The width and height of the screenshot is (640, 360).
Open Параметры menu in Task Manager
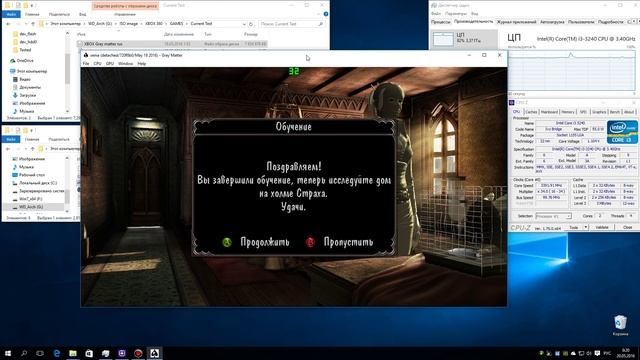(x=456, y=14)
